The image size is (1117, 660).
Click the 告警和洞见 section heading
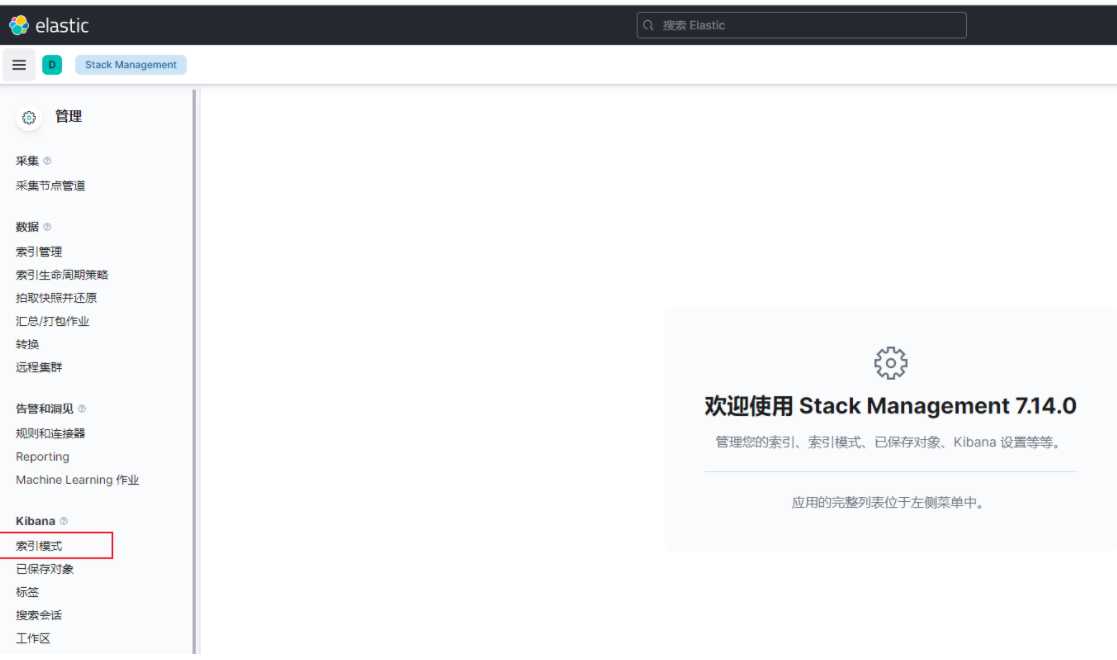45,408
